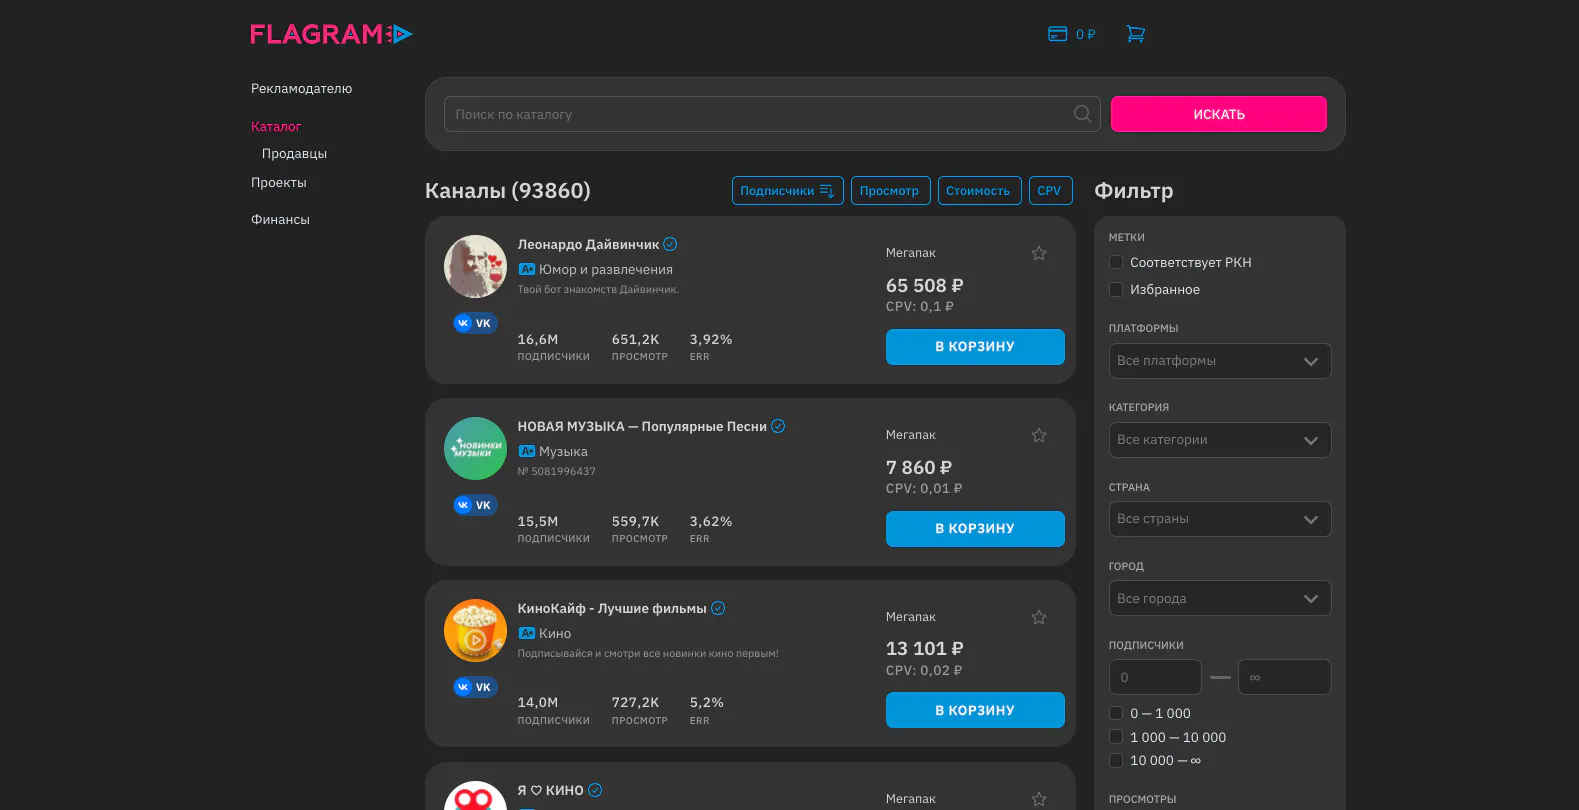Click verified checkmark next to НОВАЯ МУЗЫКА
The width and height of the screenshot is (1579, 810).
778,426
